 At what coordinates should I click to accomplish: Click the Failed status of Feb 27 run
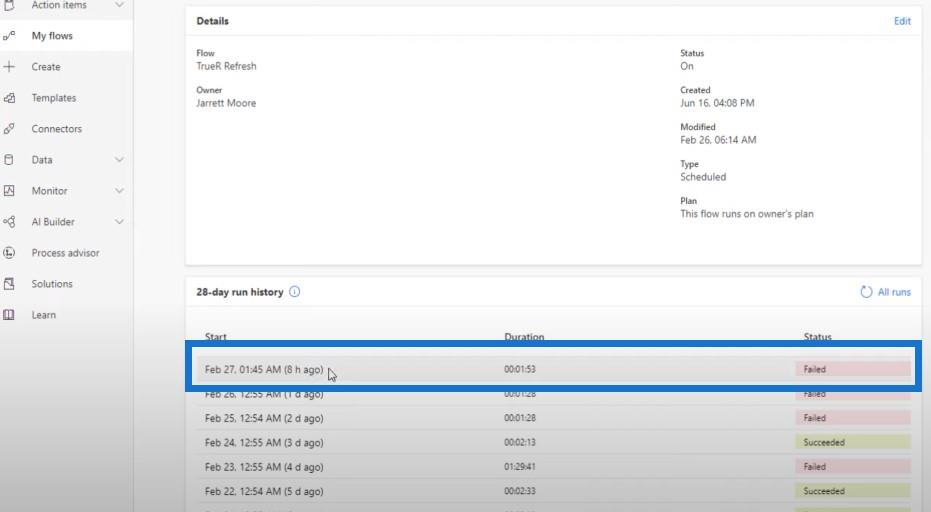pos(853,369)
